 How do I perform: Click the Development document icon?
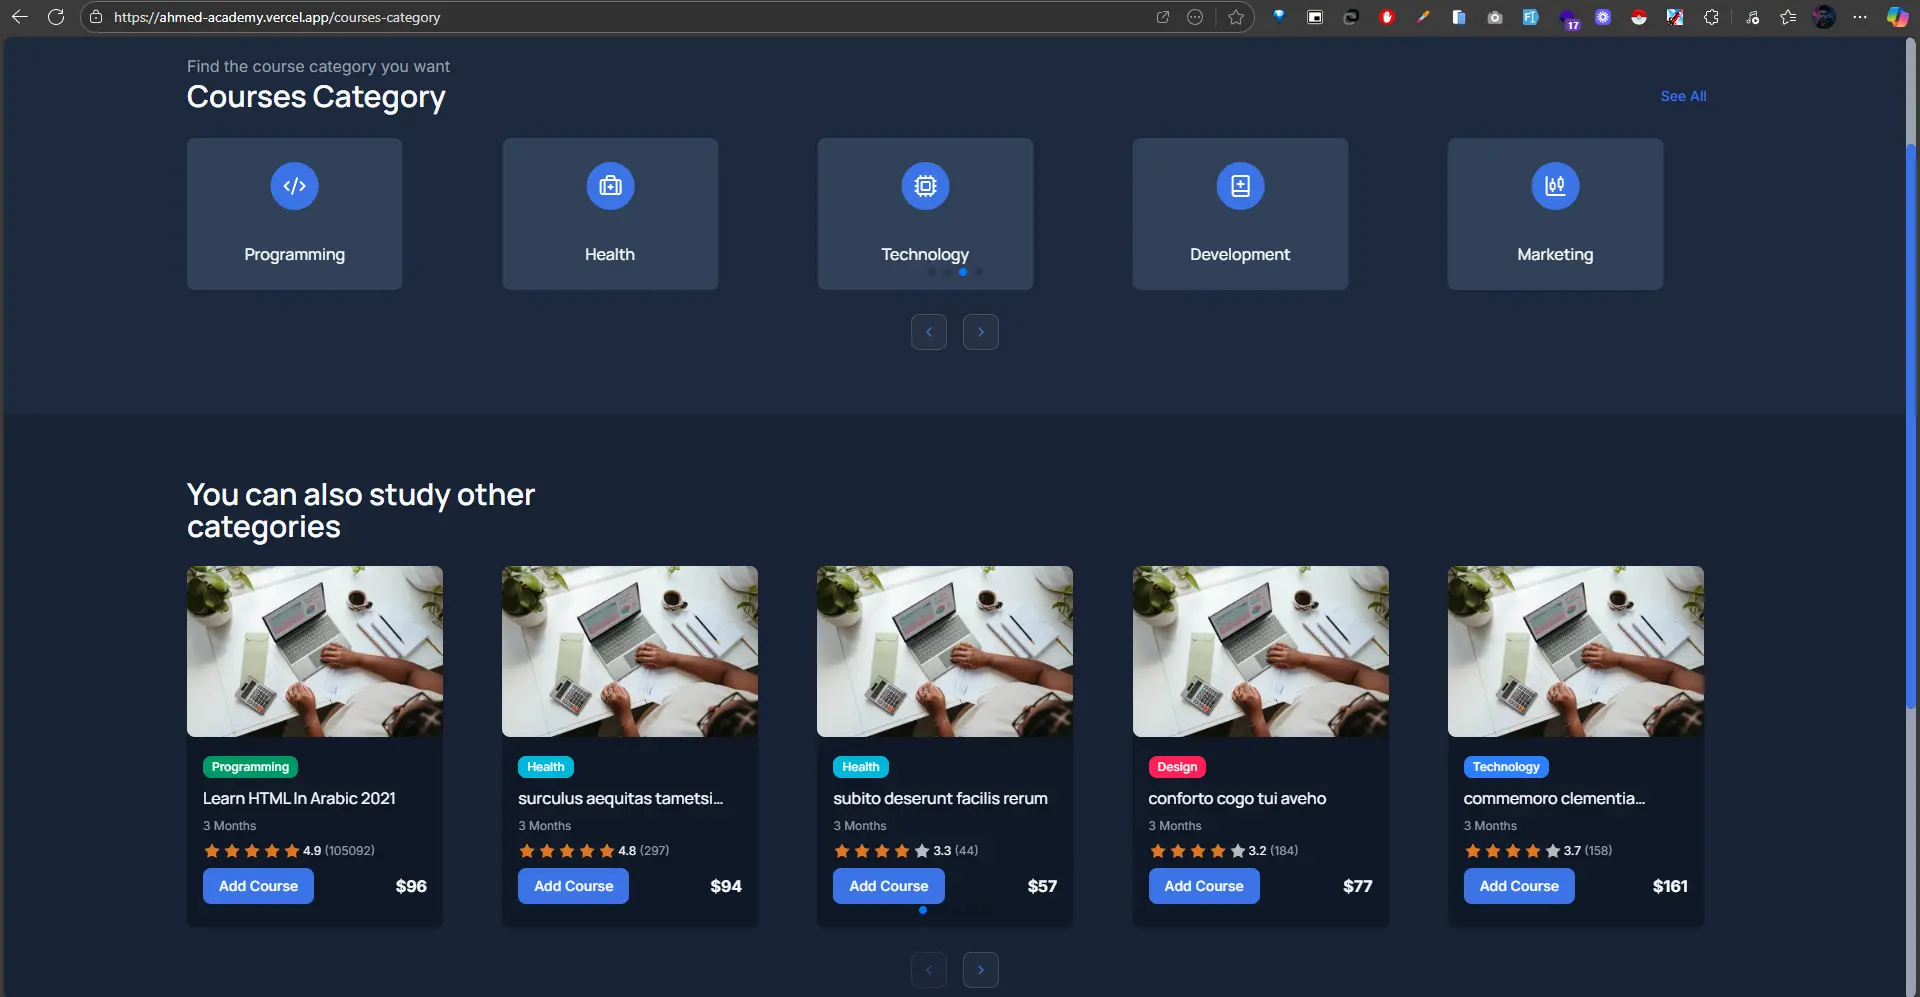[1240, 186]
